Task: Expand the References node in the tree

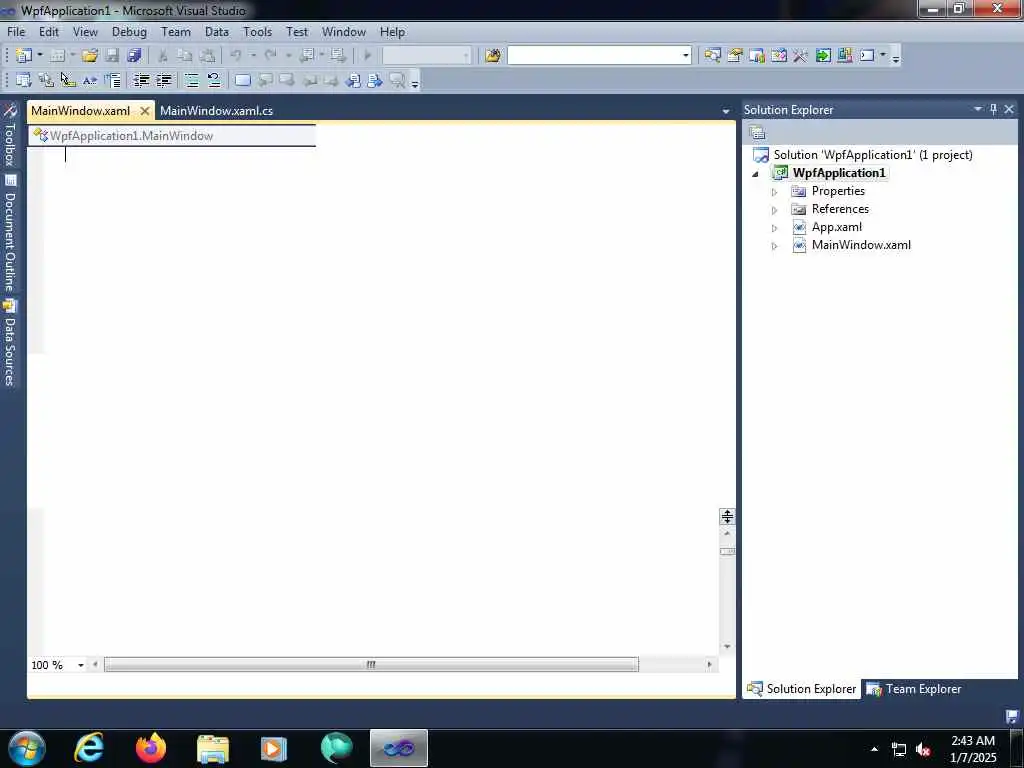Action: 775,210
